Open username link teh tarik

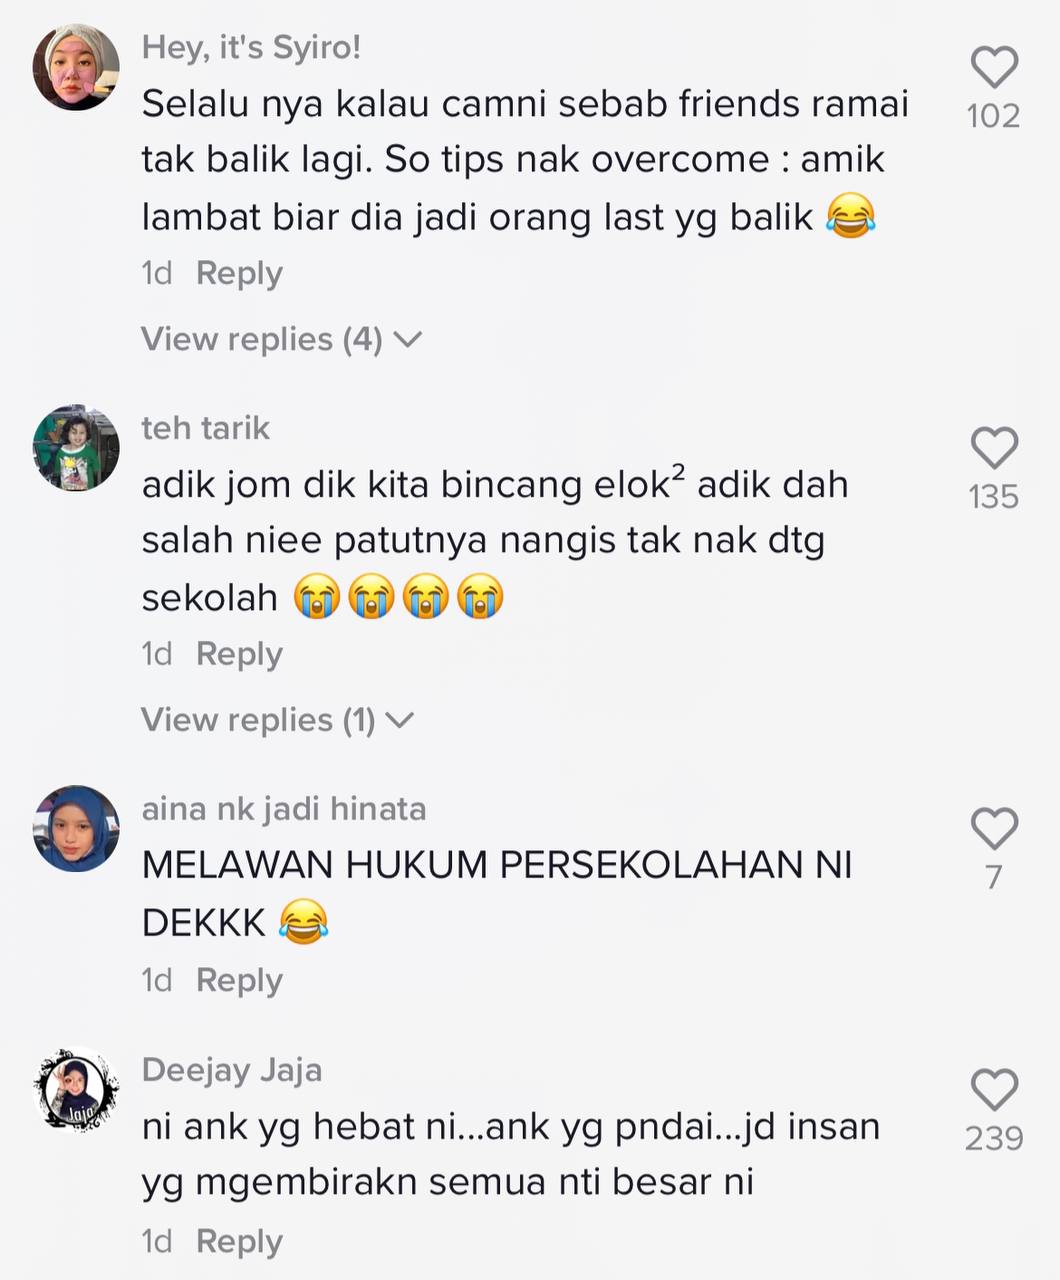click(x=205, y=428)
